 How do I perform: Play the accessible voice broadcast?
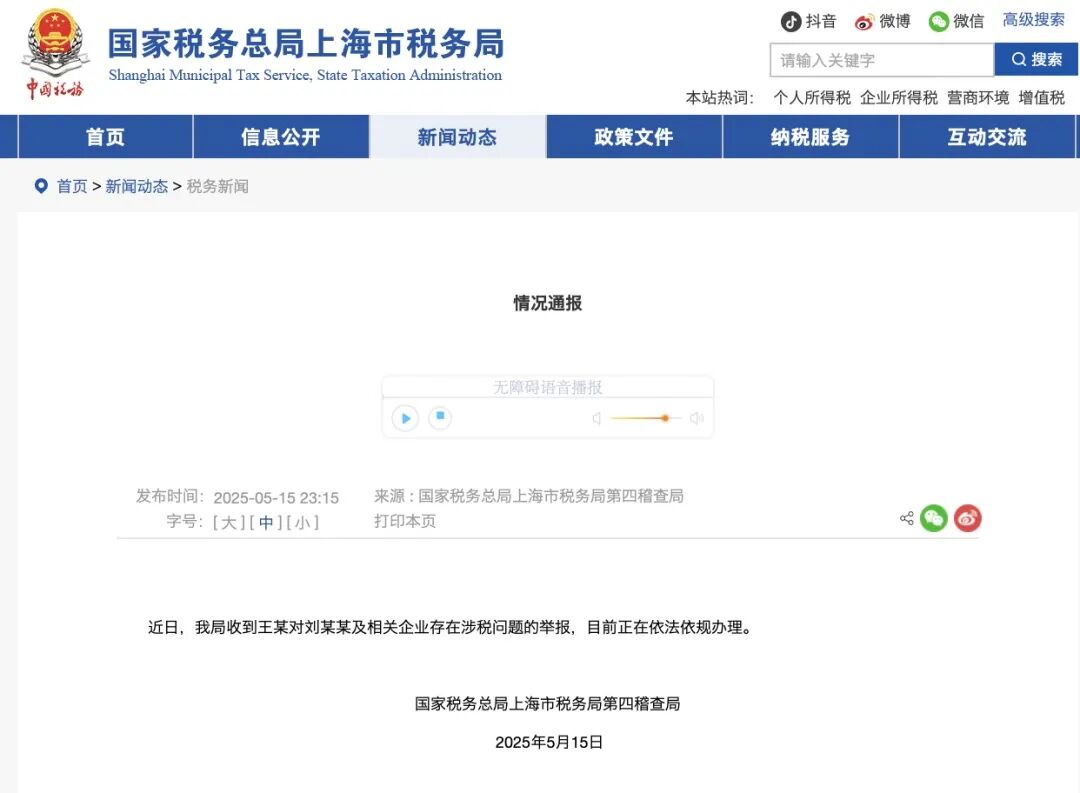(x=404, y=418)
